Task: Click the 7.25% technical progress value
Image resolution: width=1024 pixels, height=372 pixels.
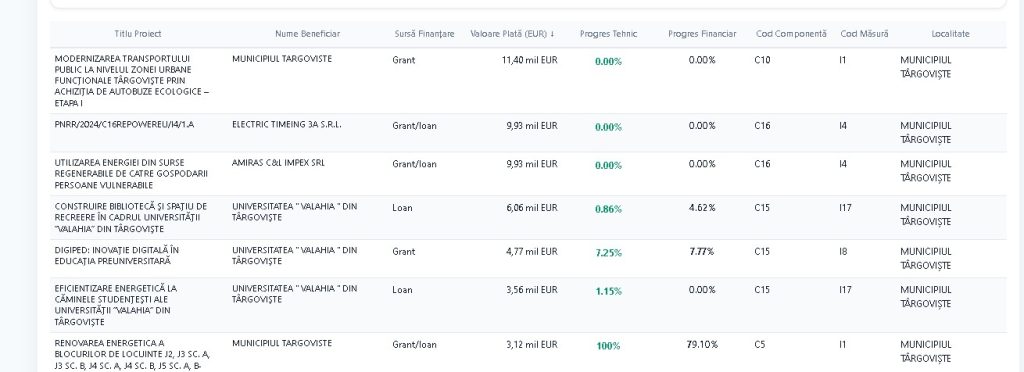Action: (x=609, y=253)
